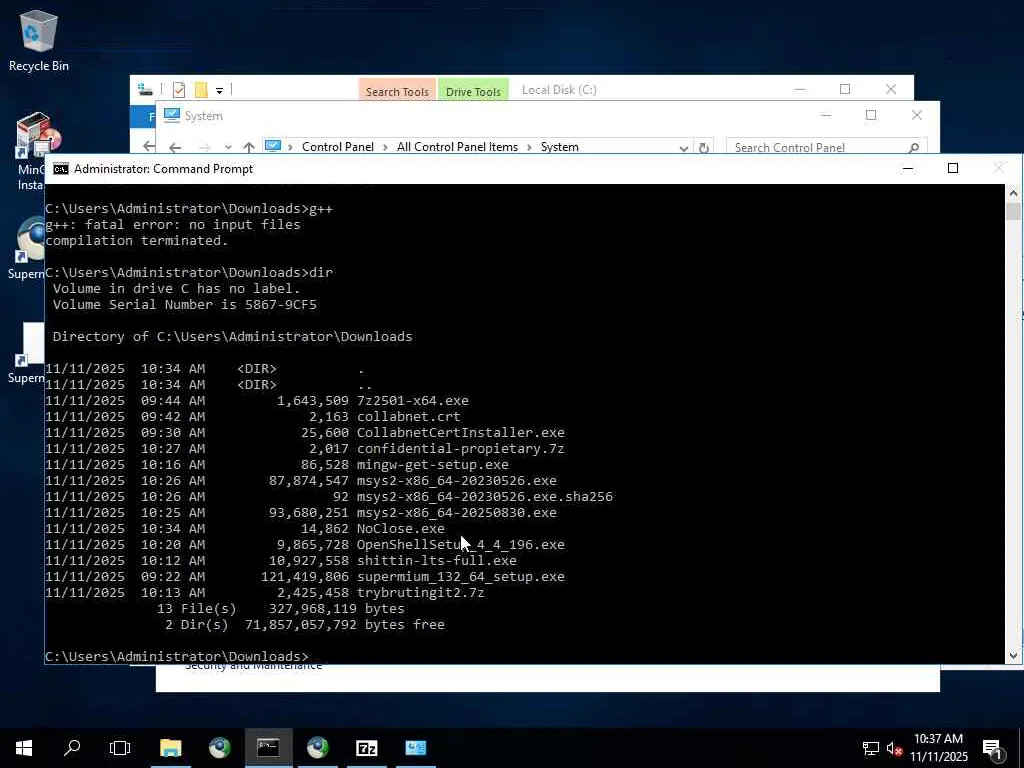Screen dimensions: 1024x768
Task: Click the shittin-lts-full.exe entry
Action: [x=436, y=560]
